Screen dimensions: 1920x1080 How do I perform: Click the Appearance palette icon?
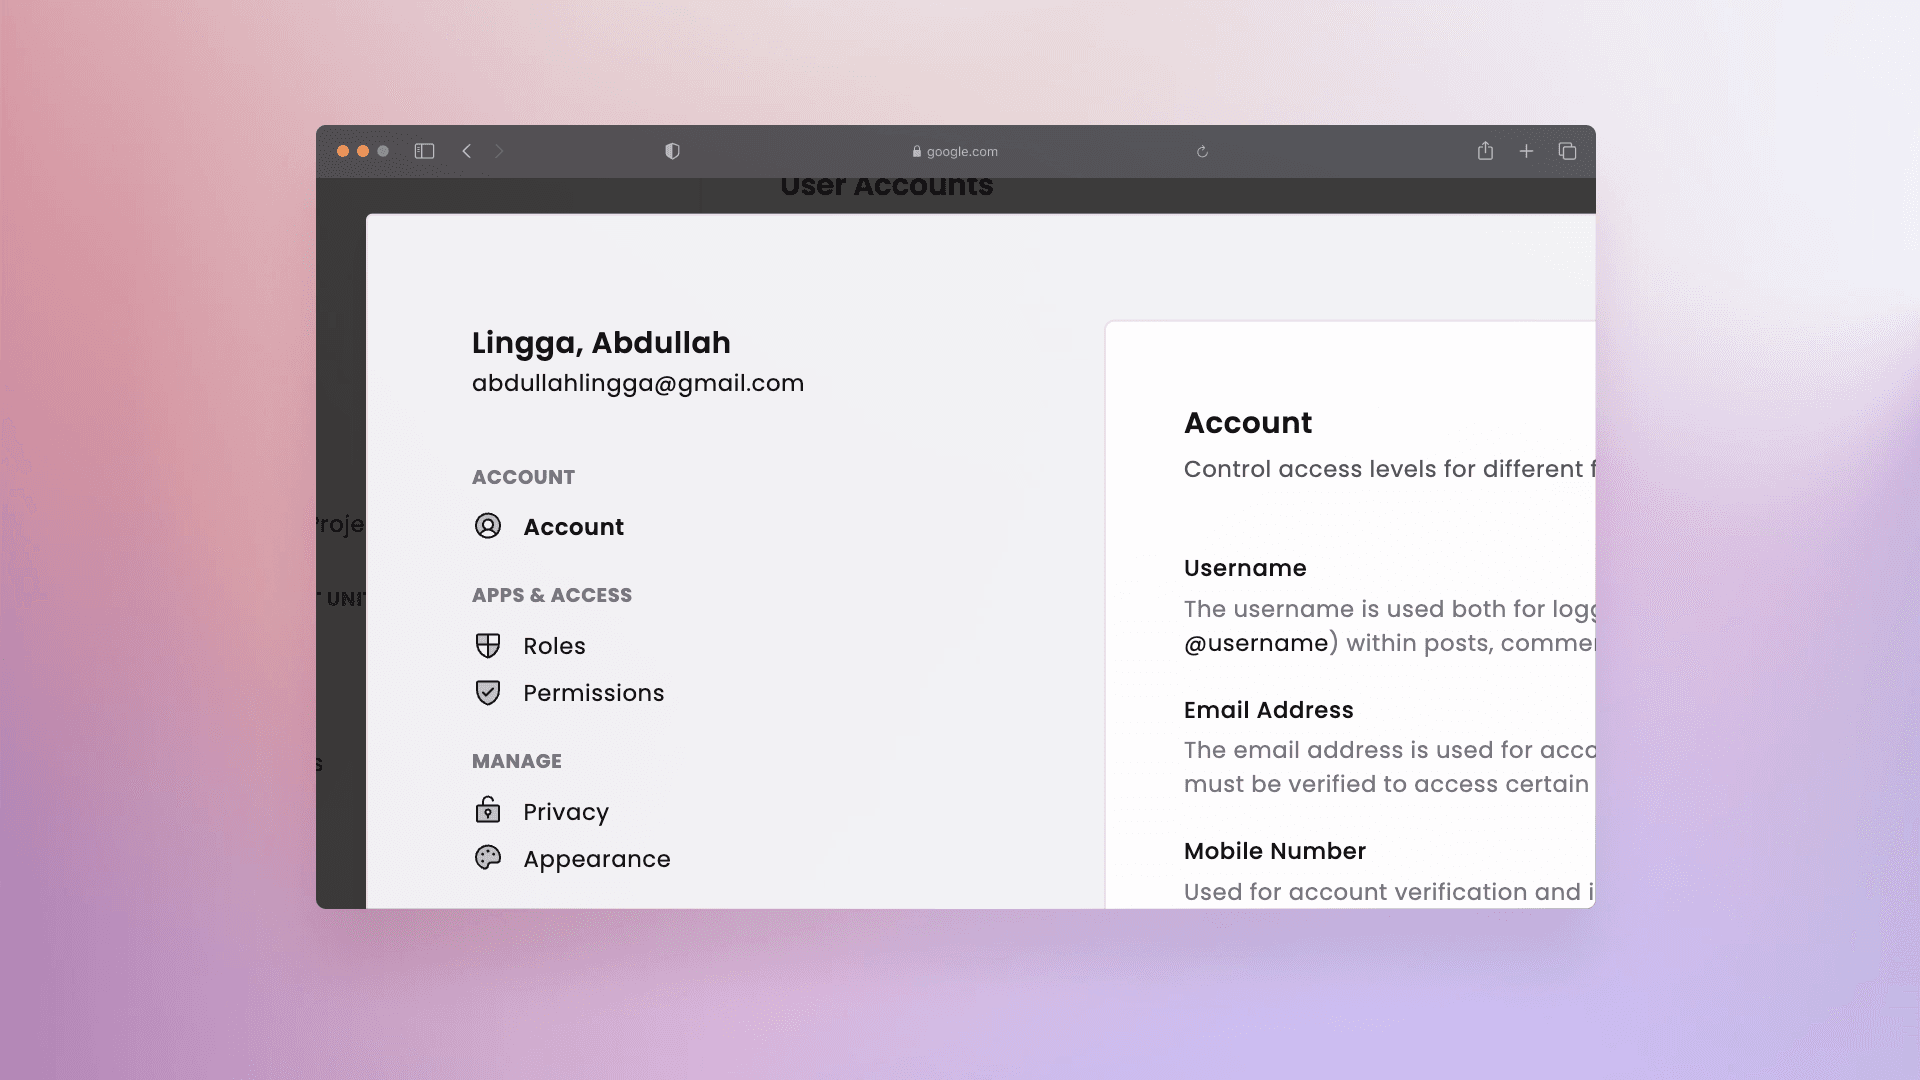click(x=488, y=858)
